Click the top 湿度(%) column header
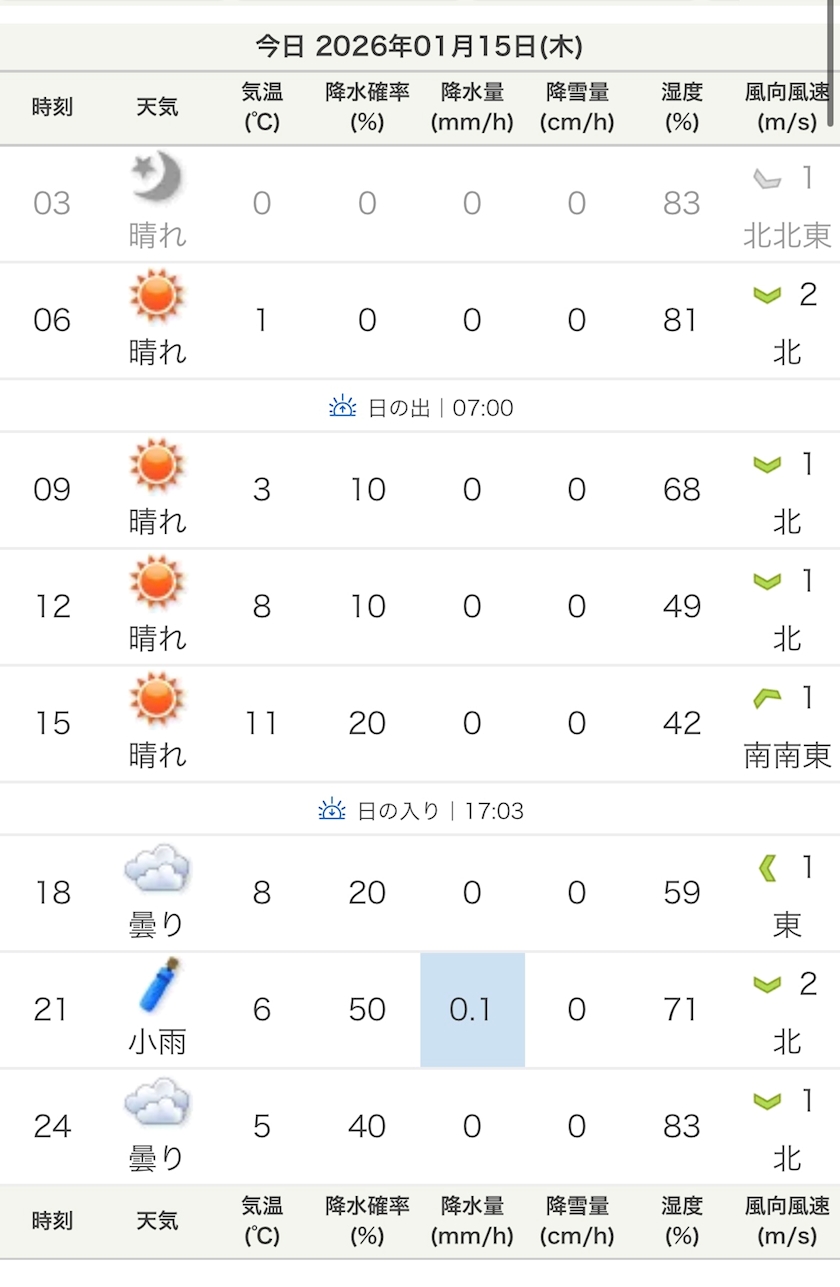This screenshot has height=1287, width=840. click(x=682, y=108)
